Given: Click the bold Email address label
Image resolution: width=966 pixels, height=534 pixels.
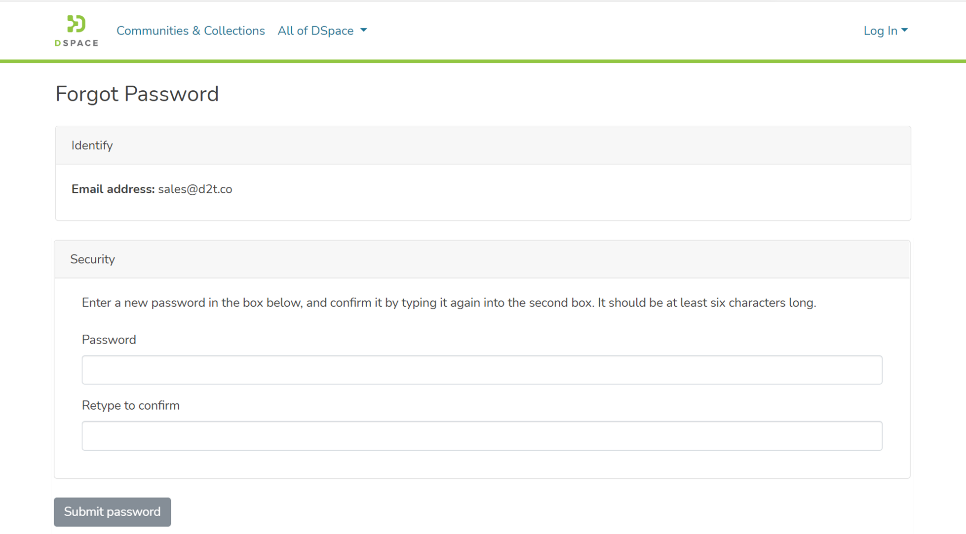Looking at the screenshot, I should [x=113, y=189].
